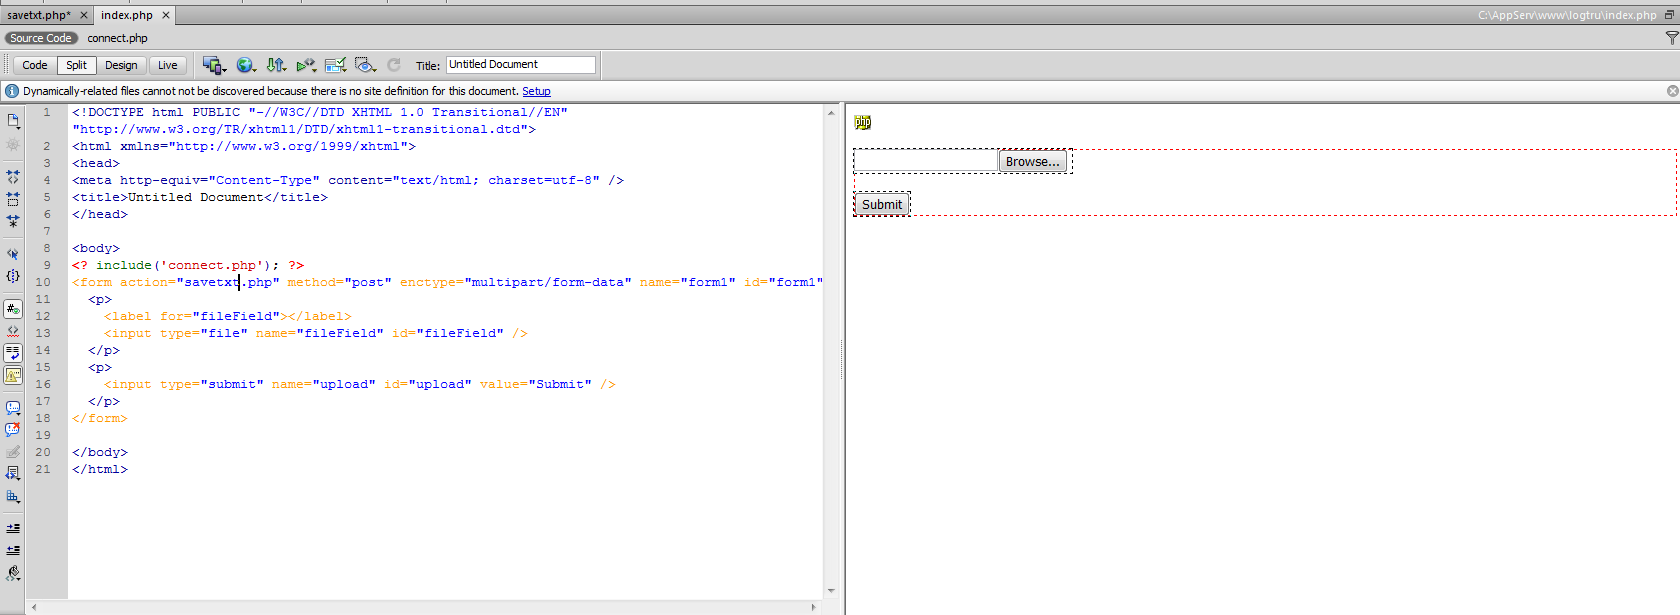Click the restore document window icon
This screenshot has width=1680, height=615.
[1669, 15]
